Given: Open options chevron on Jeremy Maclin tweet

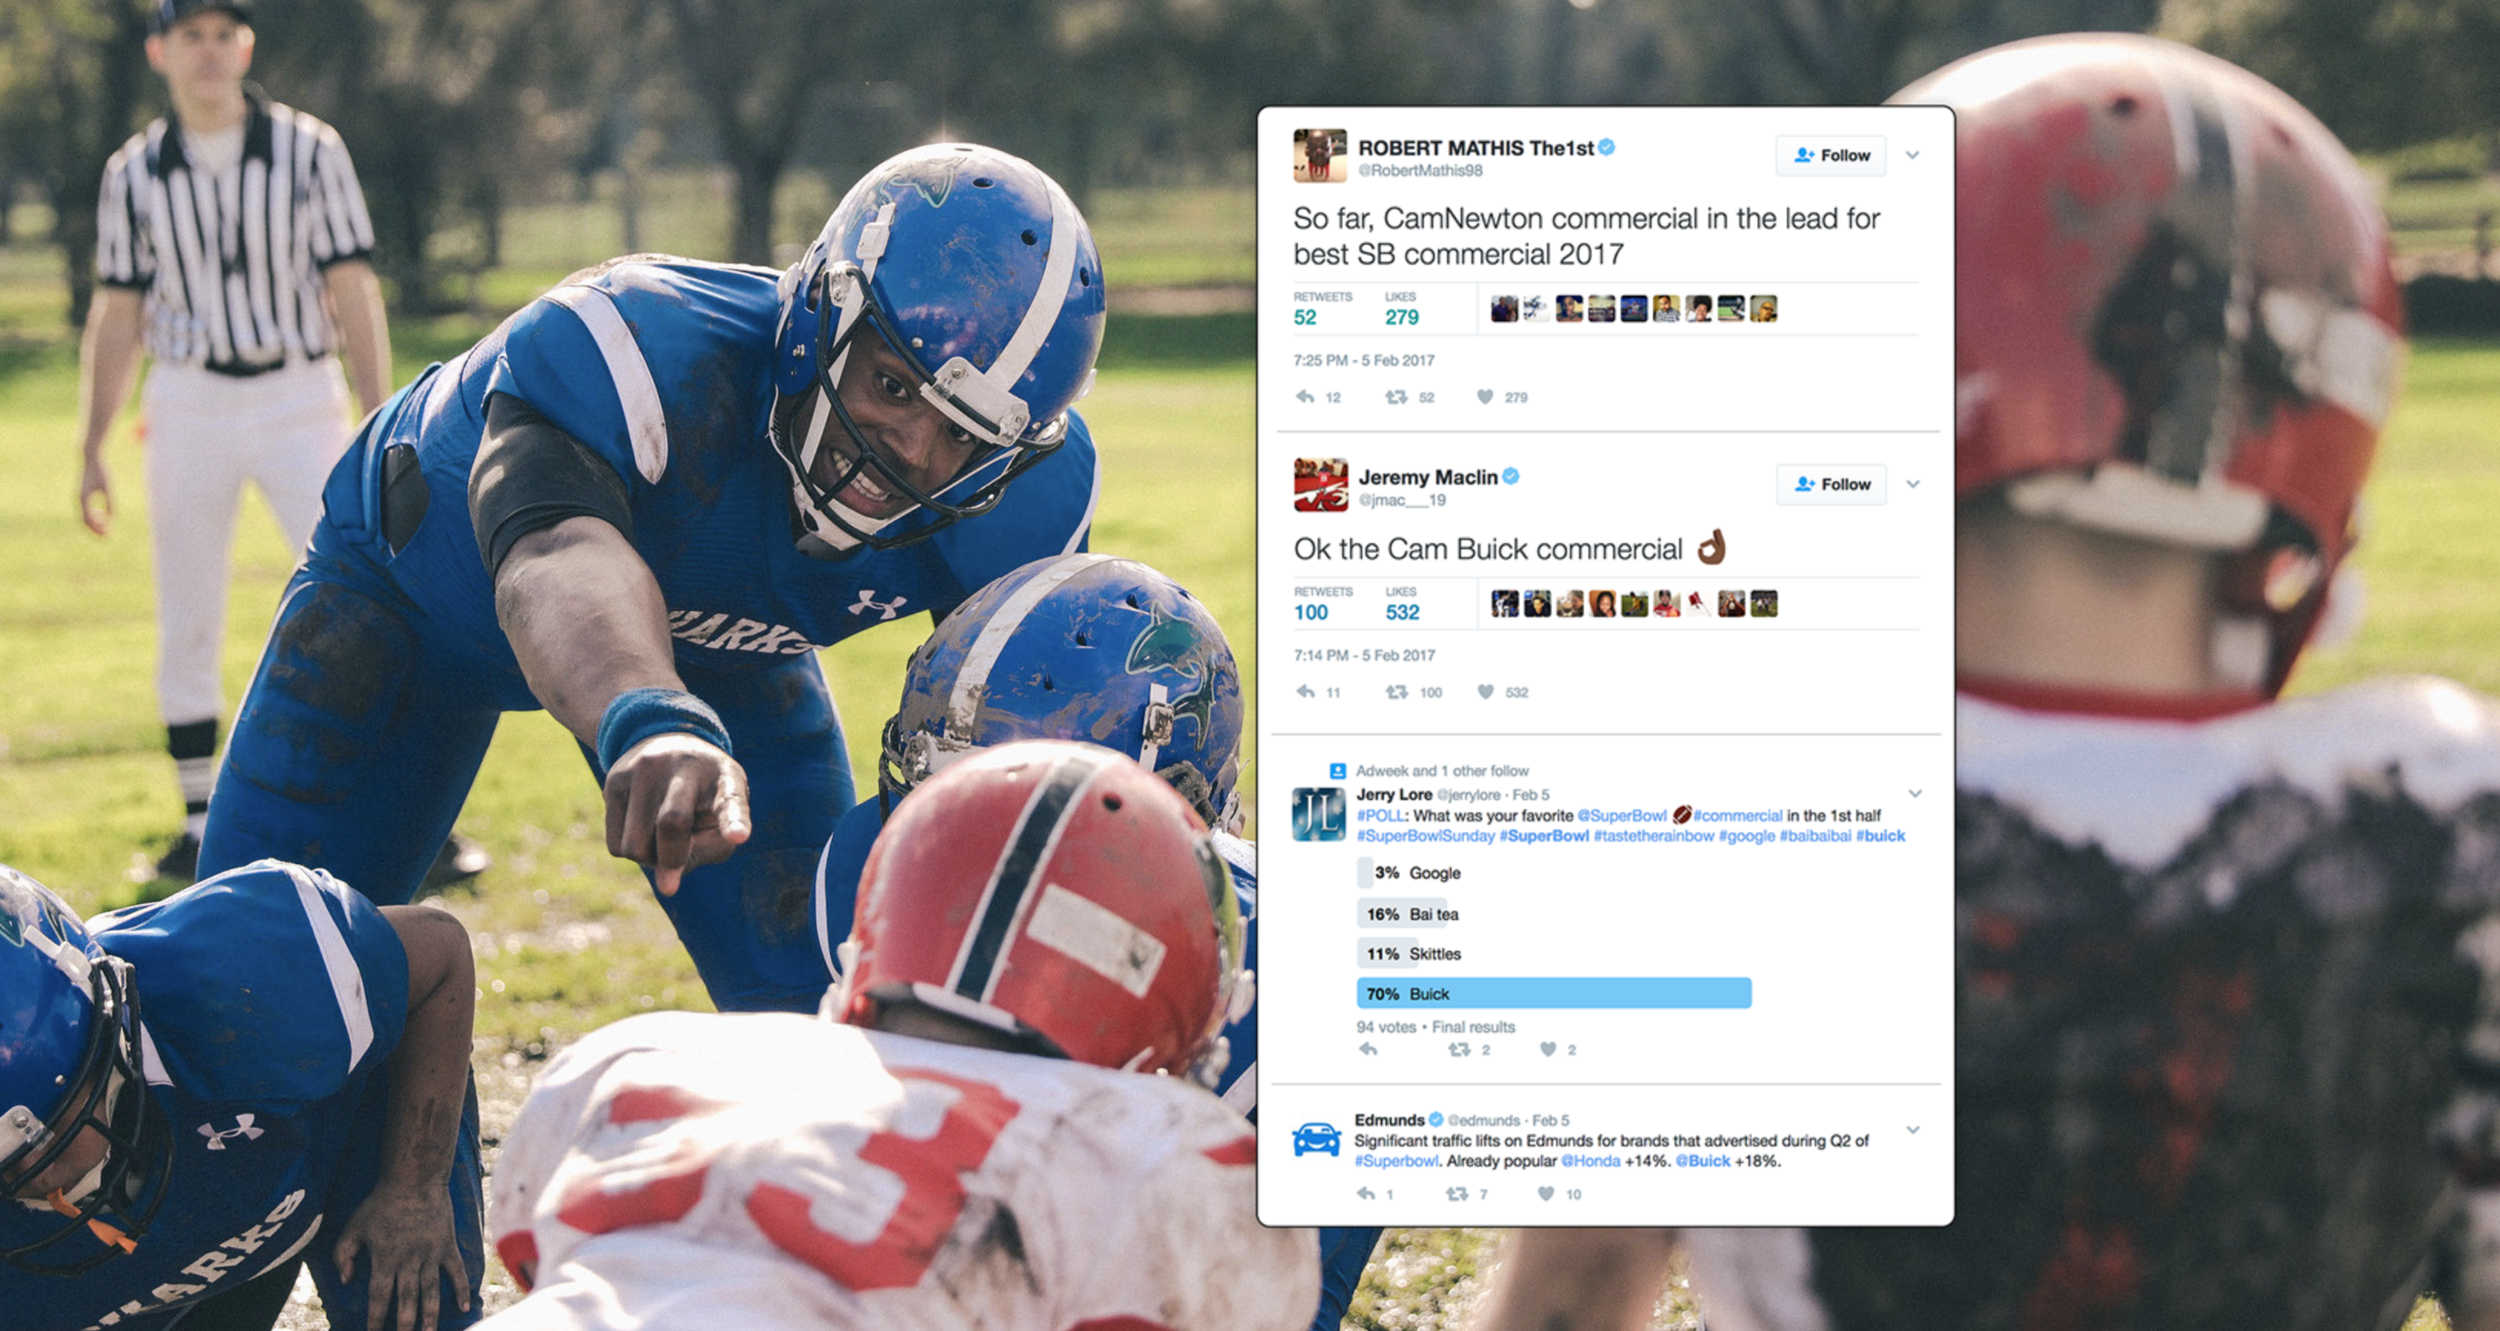Looking at the screenshot, I should click(x=1913, y=484).
